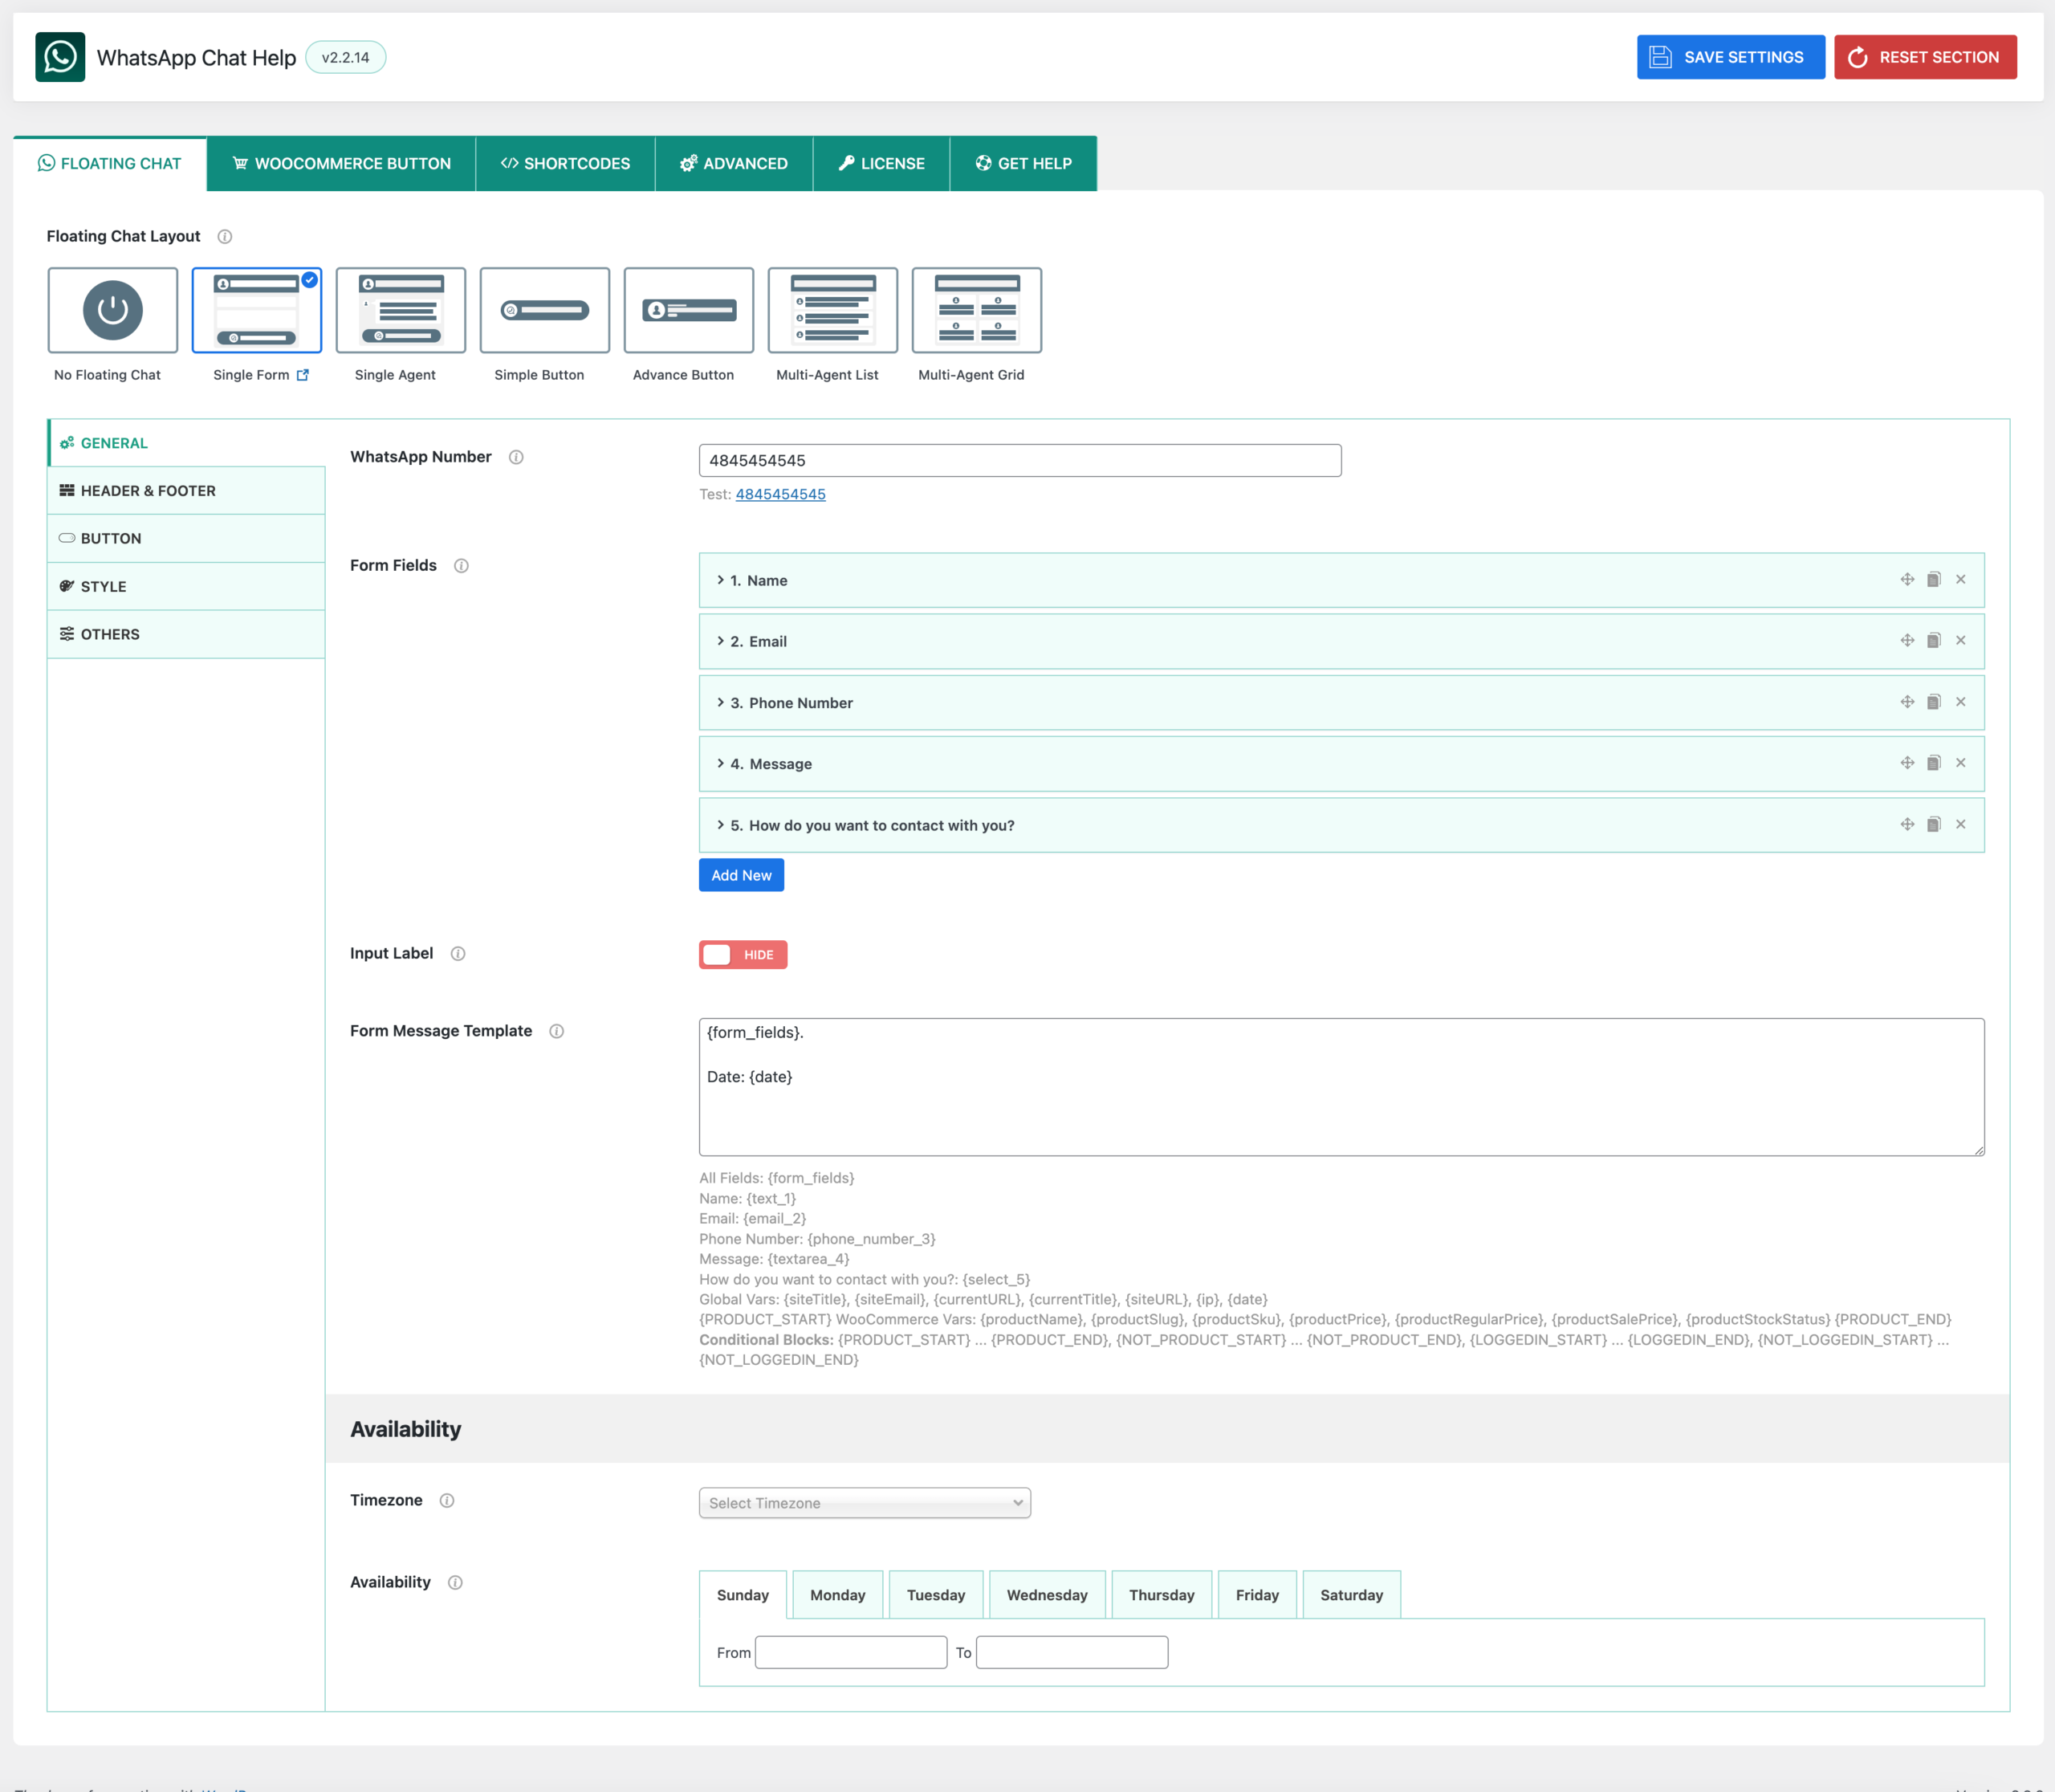Duplicate the 'How do you want to contact' field

1934,825
